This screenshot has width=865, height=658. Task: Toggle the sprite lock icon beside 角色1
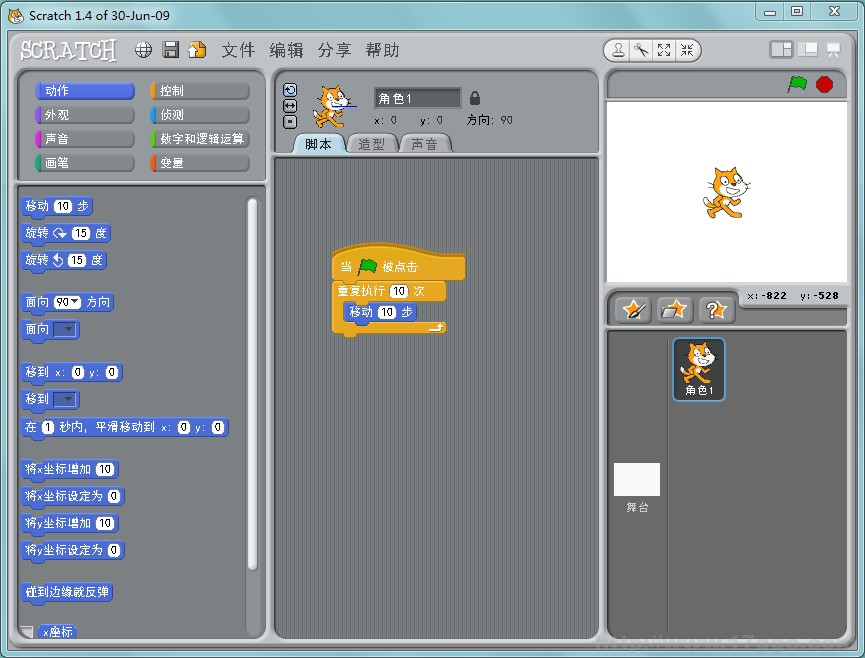475,98
